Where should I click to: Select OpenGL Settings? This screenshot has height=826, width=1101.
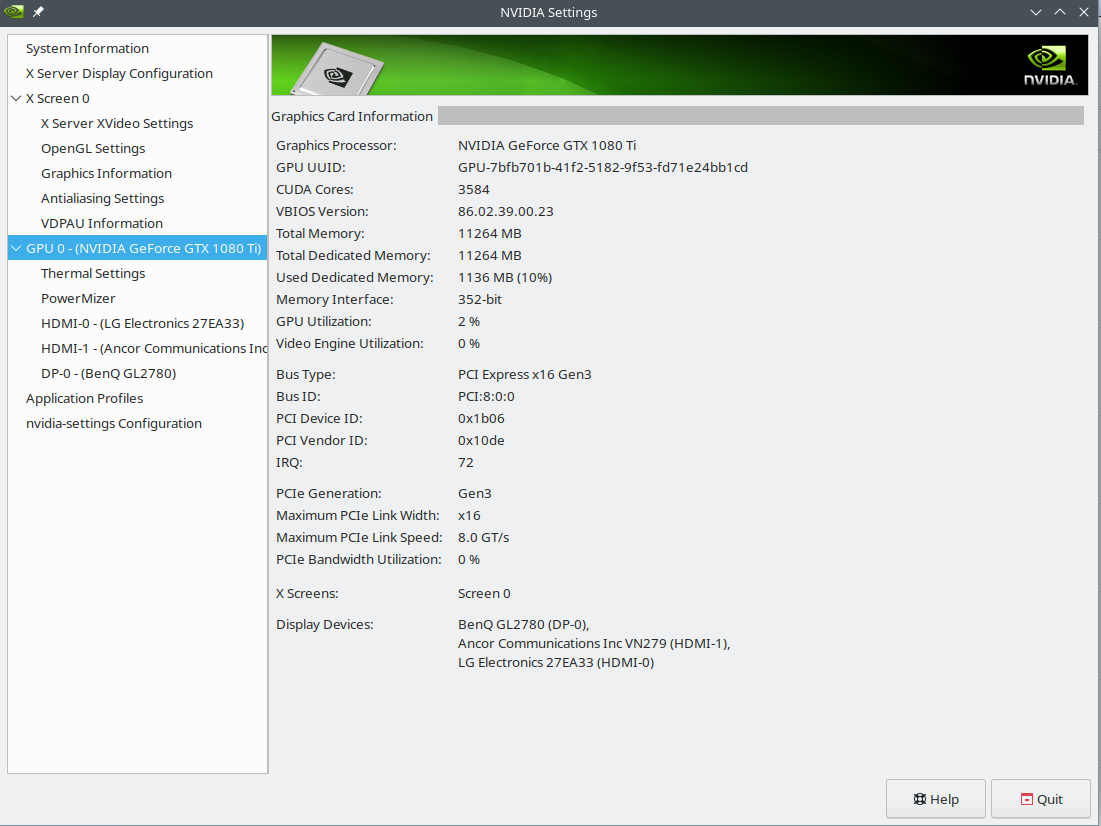point(92,148)
